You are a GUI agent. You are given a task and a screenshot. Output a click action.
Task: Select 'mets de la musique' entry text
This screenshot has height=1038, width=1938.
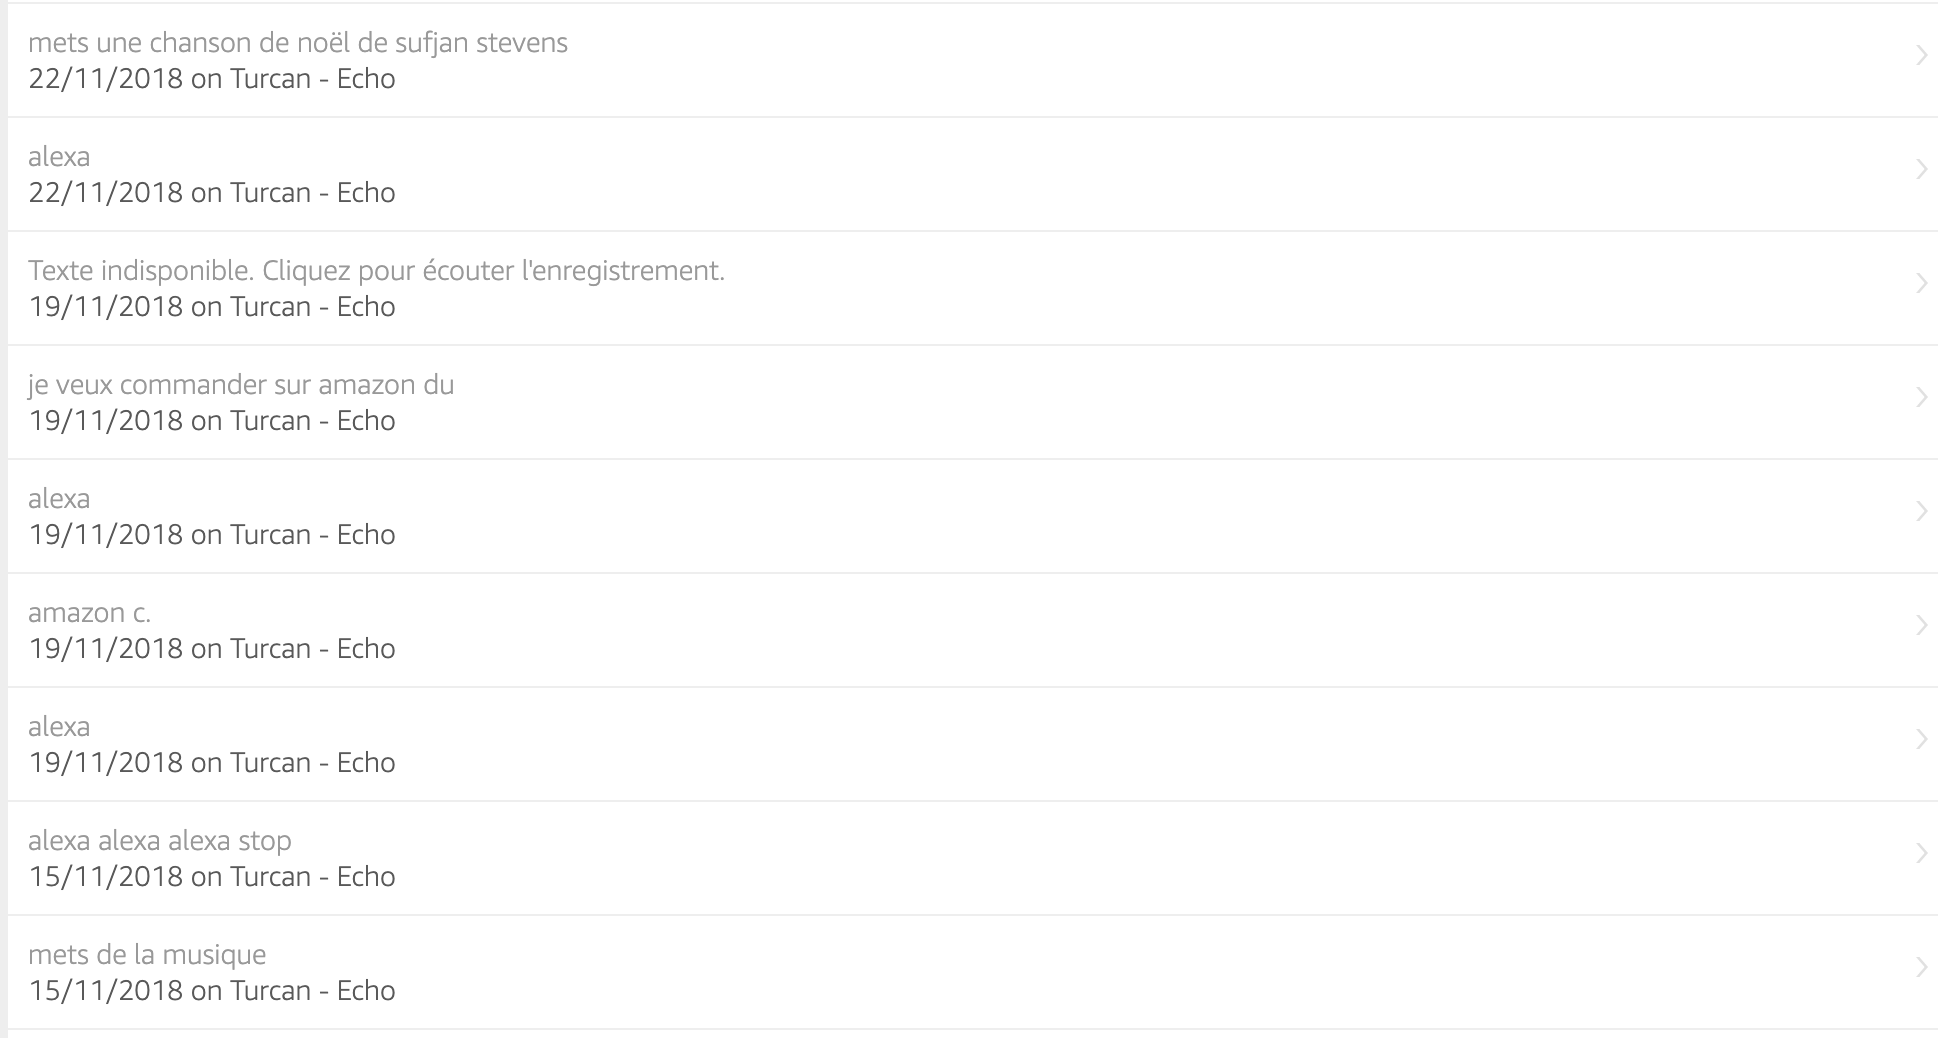[147, 955]
